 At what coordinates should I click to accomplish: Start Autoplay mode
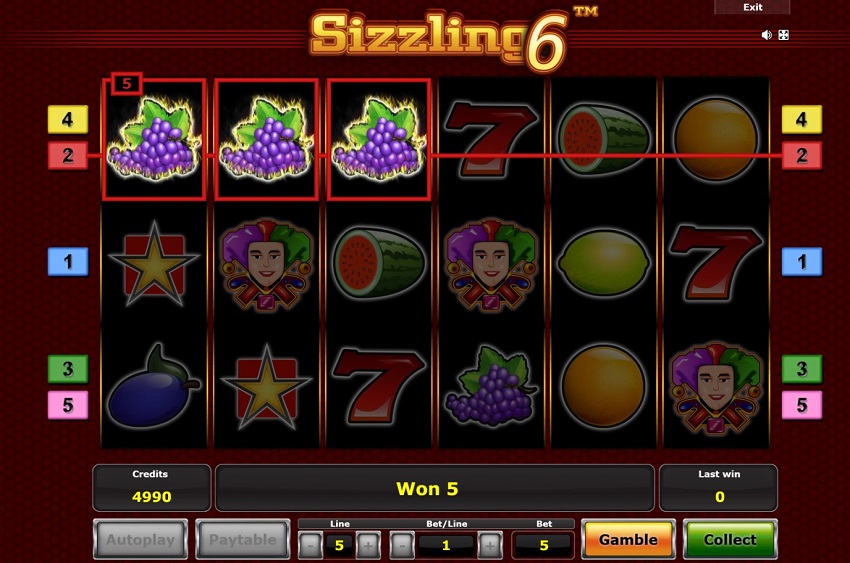click(x=140, y=539)
